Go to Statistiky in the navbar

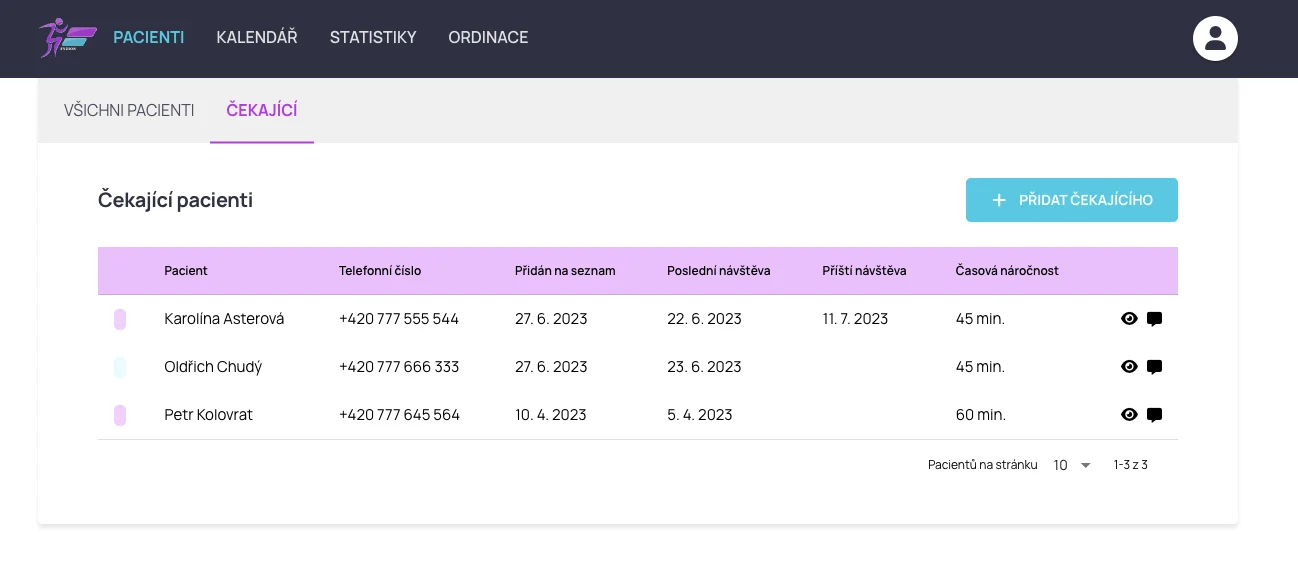tap(373, 38)
